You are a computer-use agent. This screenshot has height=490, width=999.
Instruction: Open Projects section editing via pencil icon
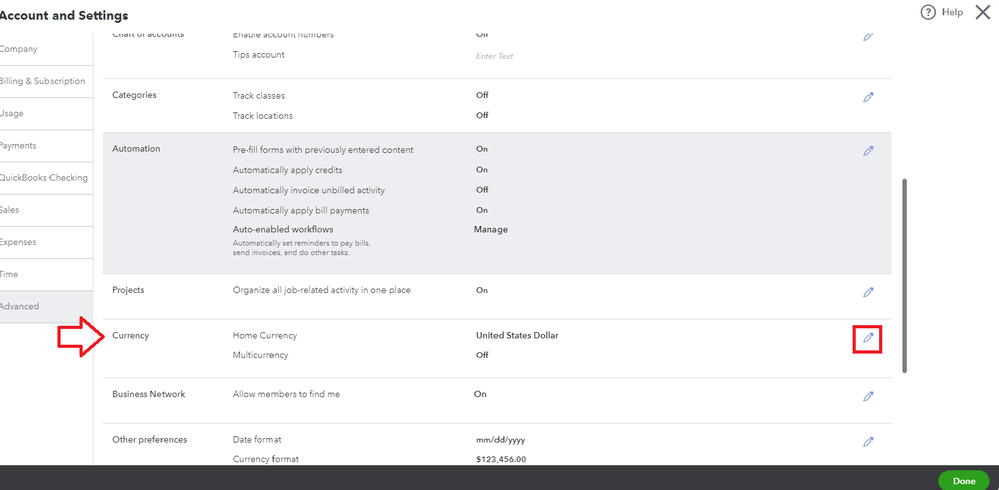pyautogui.click(x=868, y=292)
